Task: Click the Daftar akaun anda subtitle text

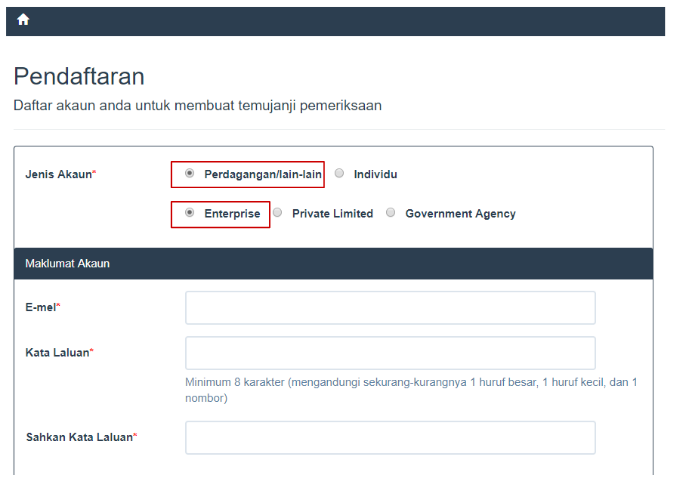Action: [x=197, y=105]
